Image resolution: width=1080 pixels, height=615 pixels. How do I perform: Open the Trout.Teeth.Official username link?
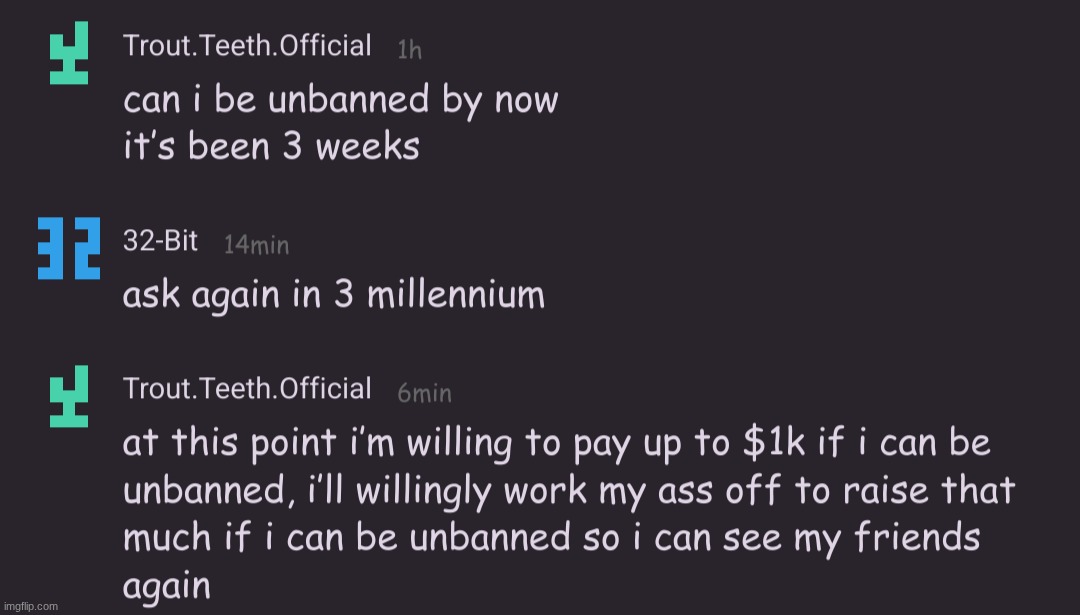click(248, 44)
